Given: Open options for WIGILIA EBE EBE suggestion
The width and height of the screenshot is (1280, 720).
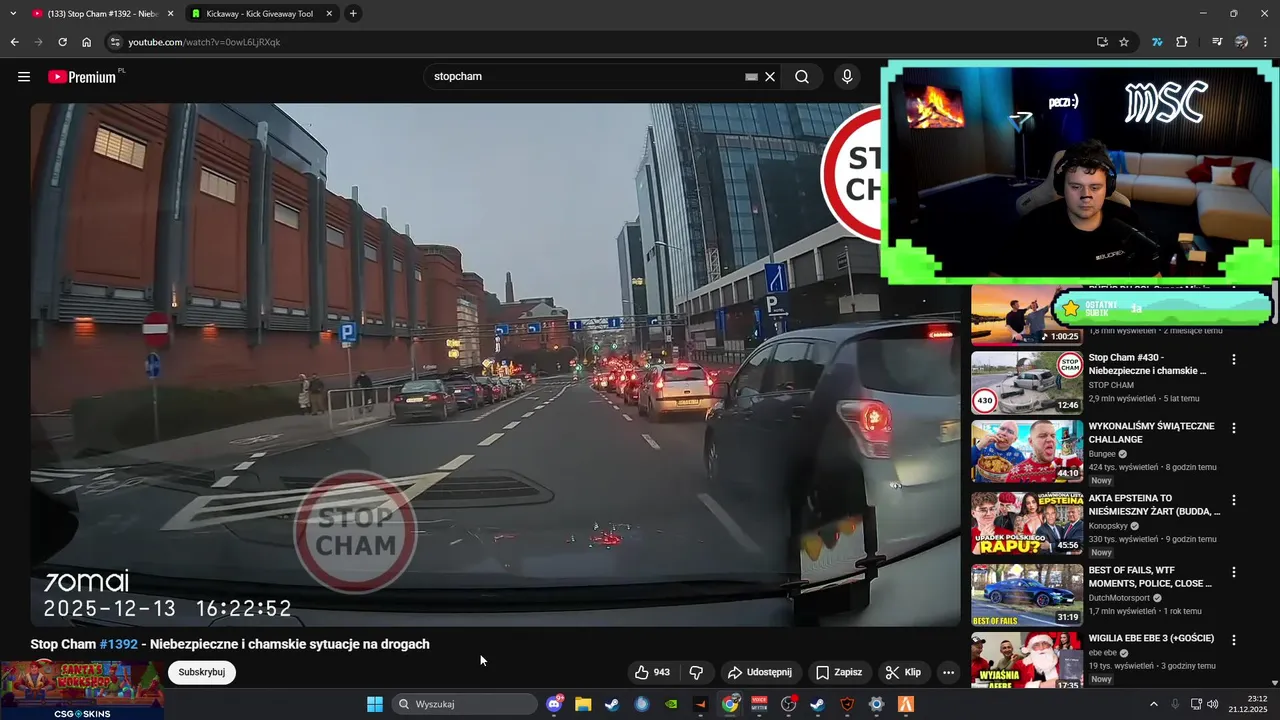Looking at the screenshot, I should click(1234, 639).
